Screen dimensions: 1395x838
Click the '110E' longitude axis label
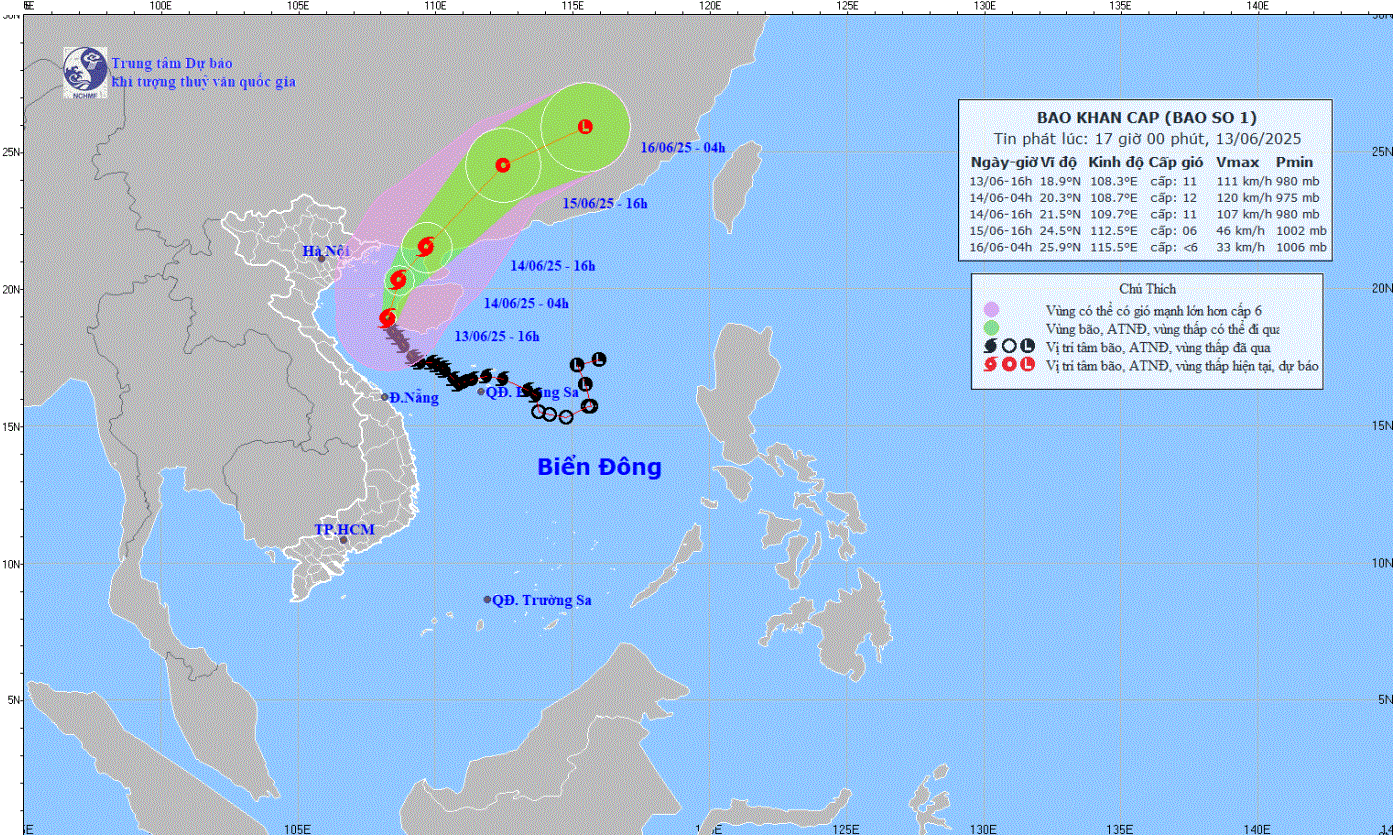(434, 6)
